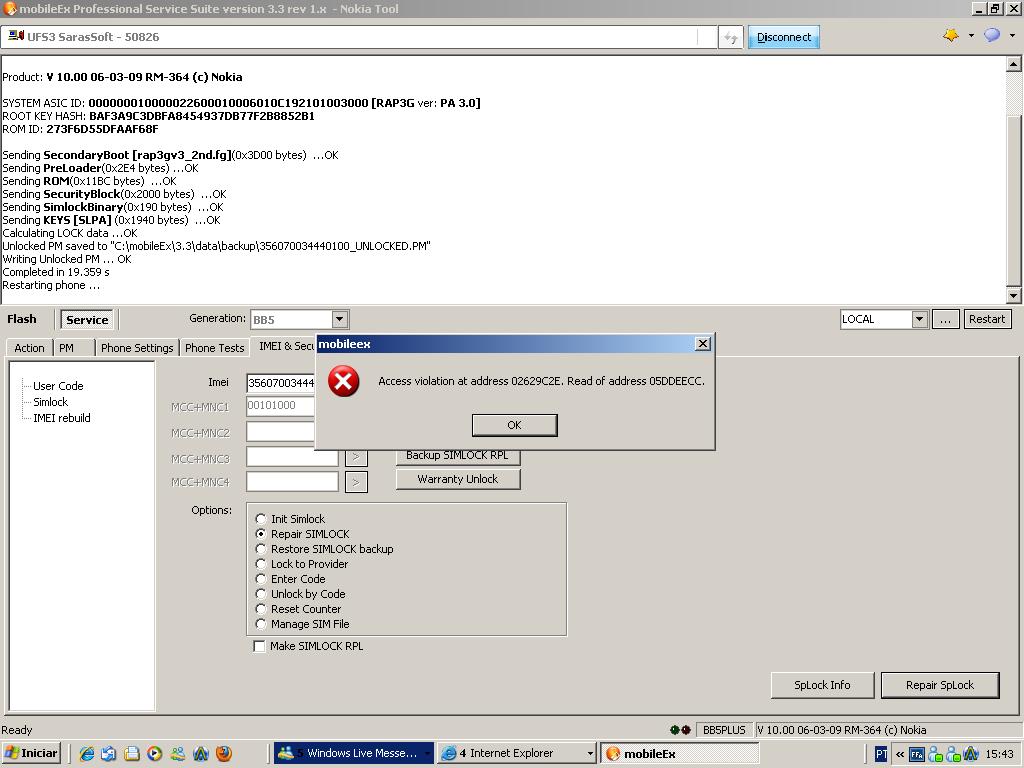1024x768 pixels.
Task: Select User Code in the tree
Action: click(58, 386)
